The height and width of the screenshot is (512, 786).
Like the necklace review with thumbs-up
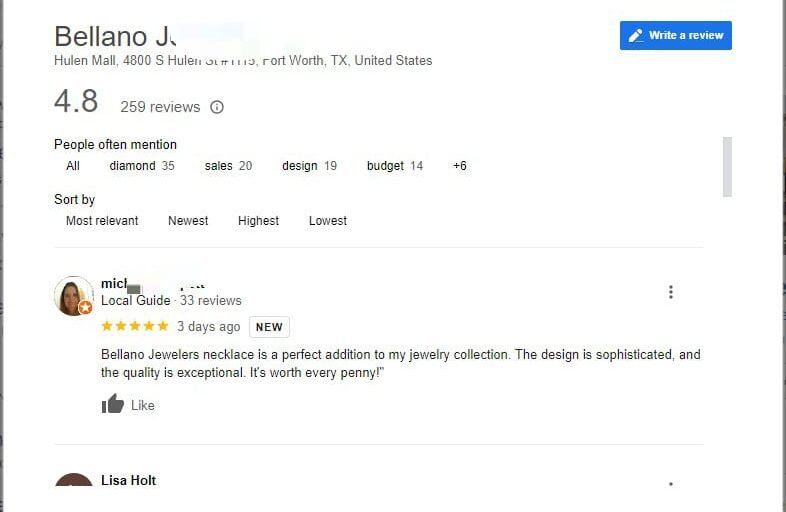click(x=128, y=404)
